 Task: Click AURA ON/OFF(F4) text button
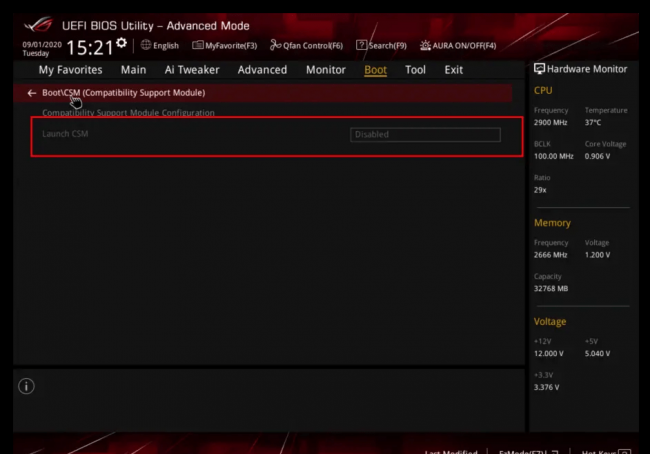click(464, 46)
